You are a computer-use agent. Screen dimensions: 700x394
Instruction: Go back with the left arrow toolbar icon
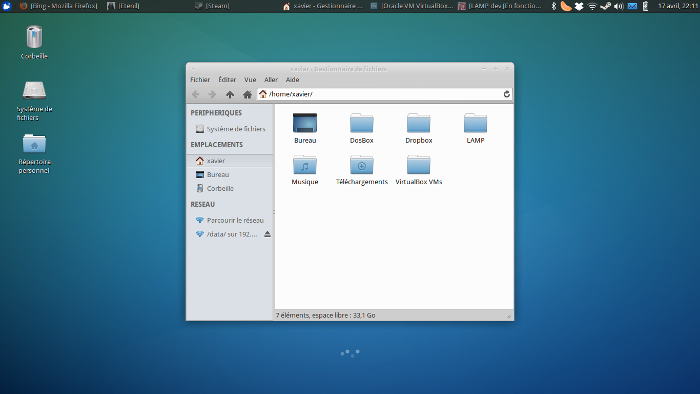[196, 94]
